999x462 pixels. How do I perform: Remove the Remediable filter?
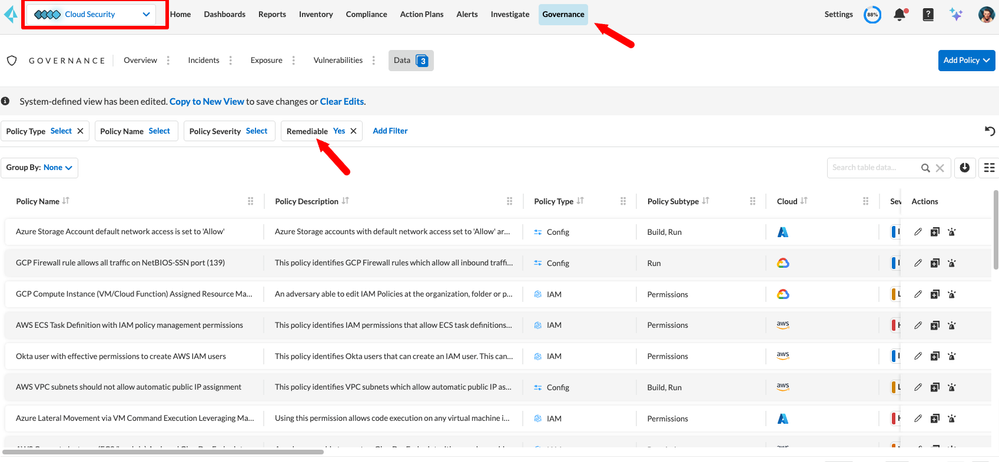tap(353, 131)
